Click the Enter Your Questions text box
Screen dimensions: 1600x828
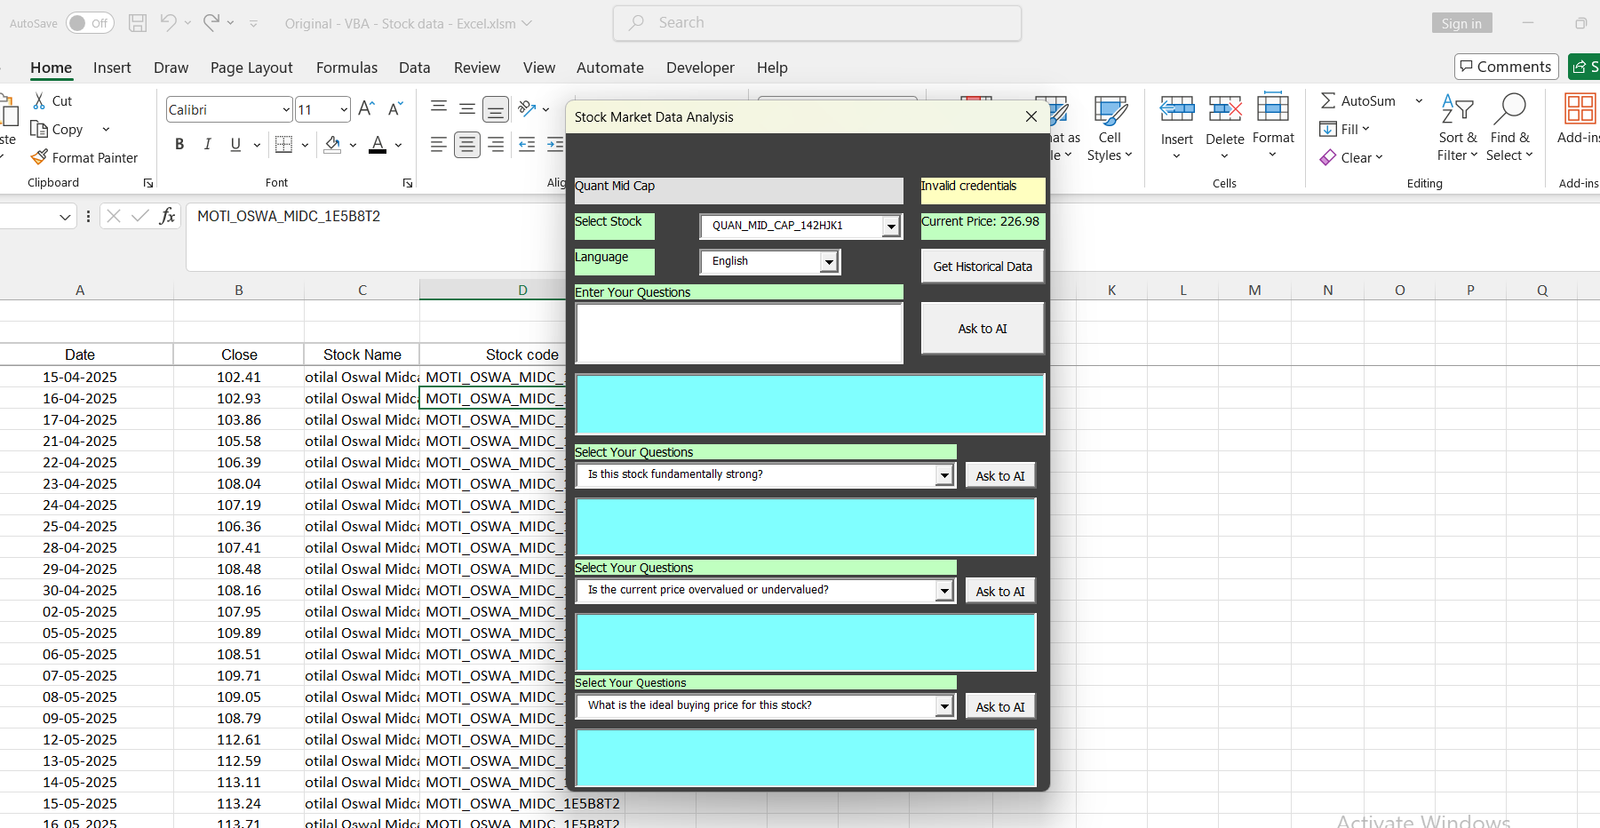tap(739, 333)
